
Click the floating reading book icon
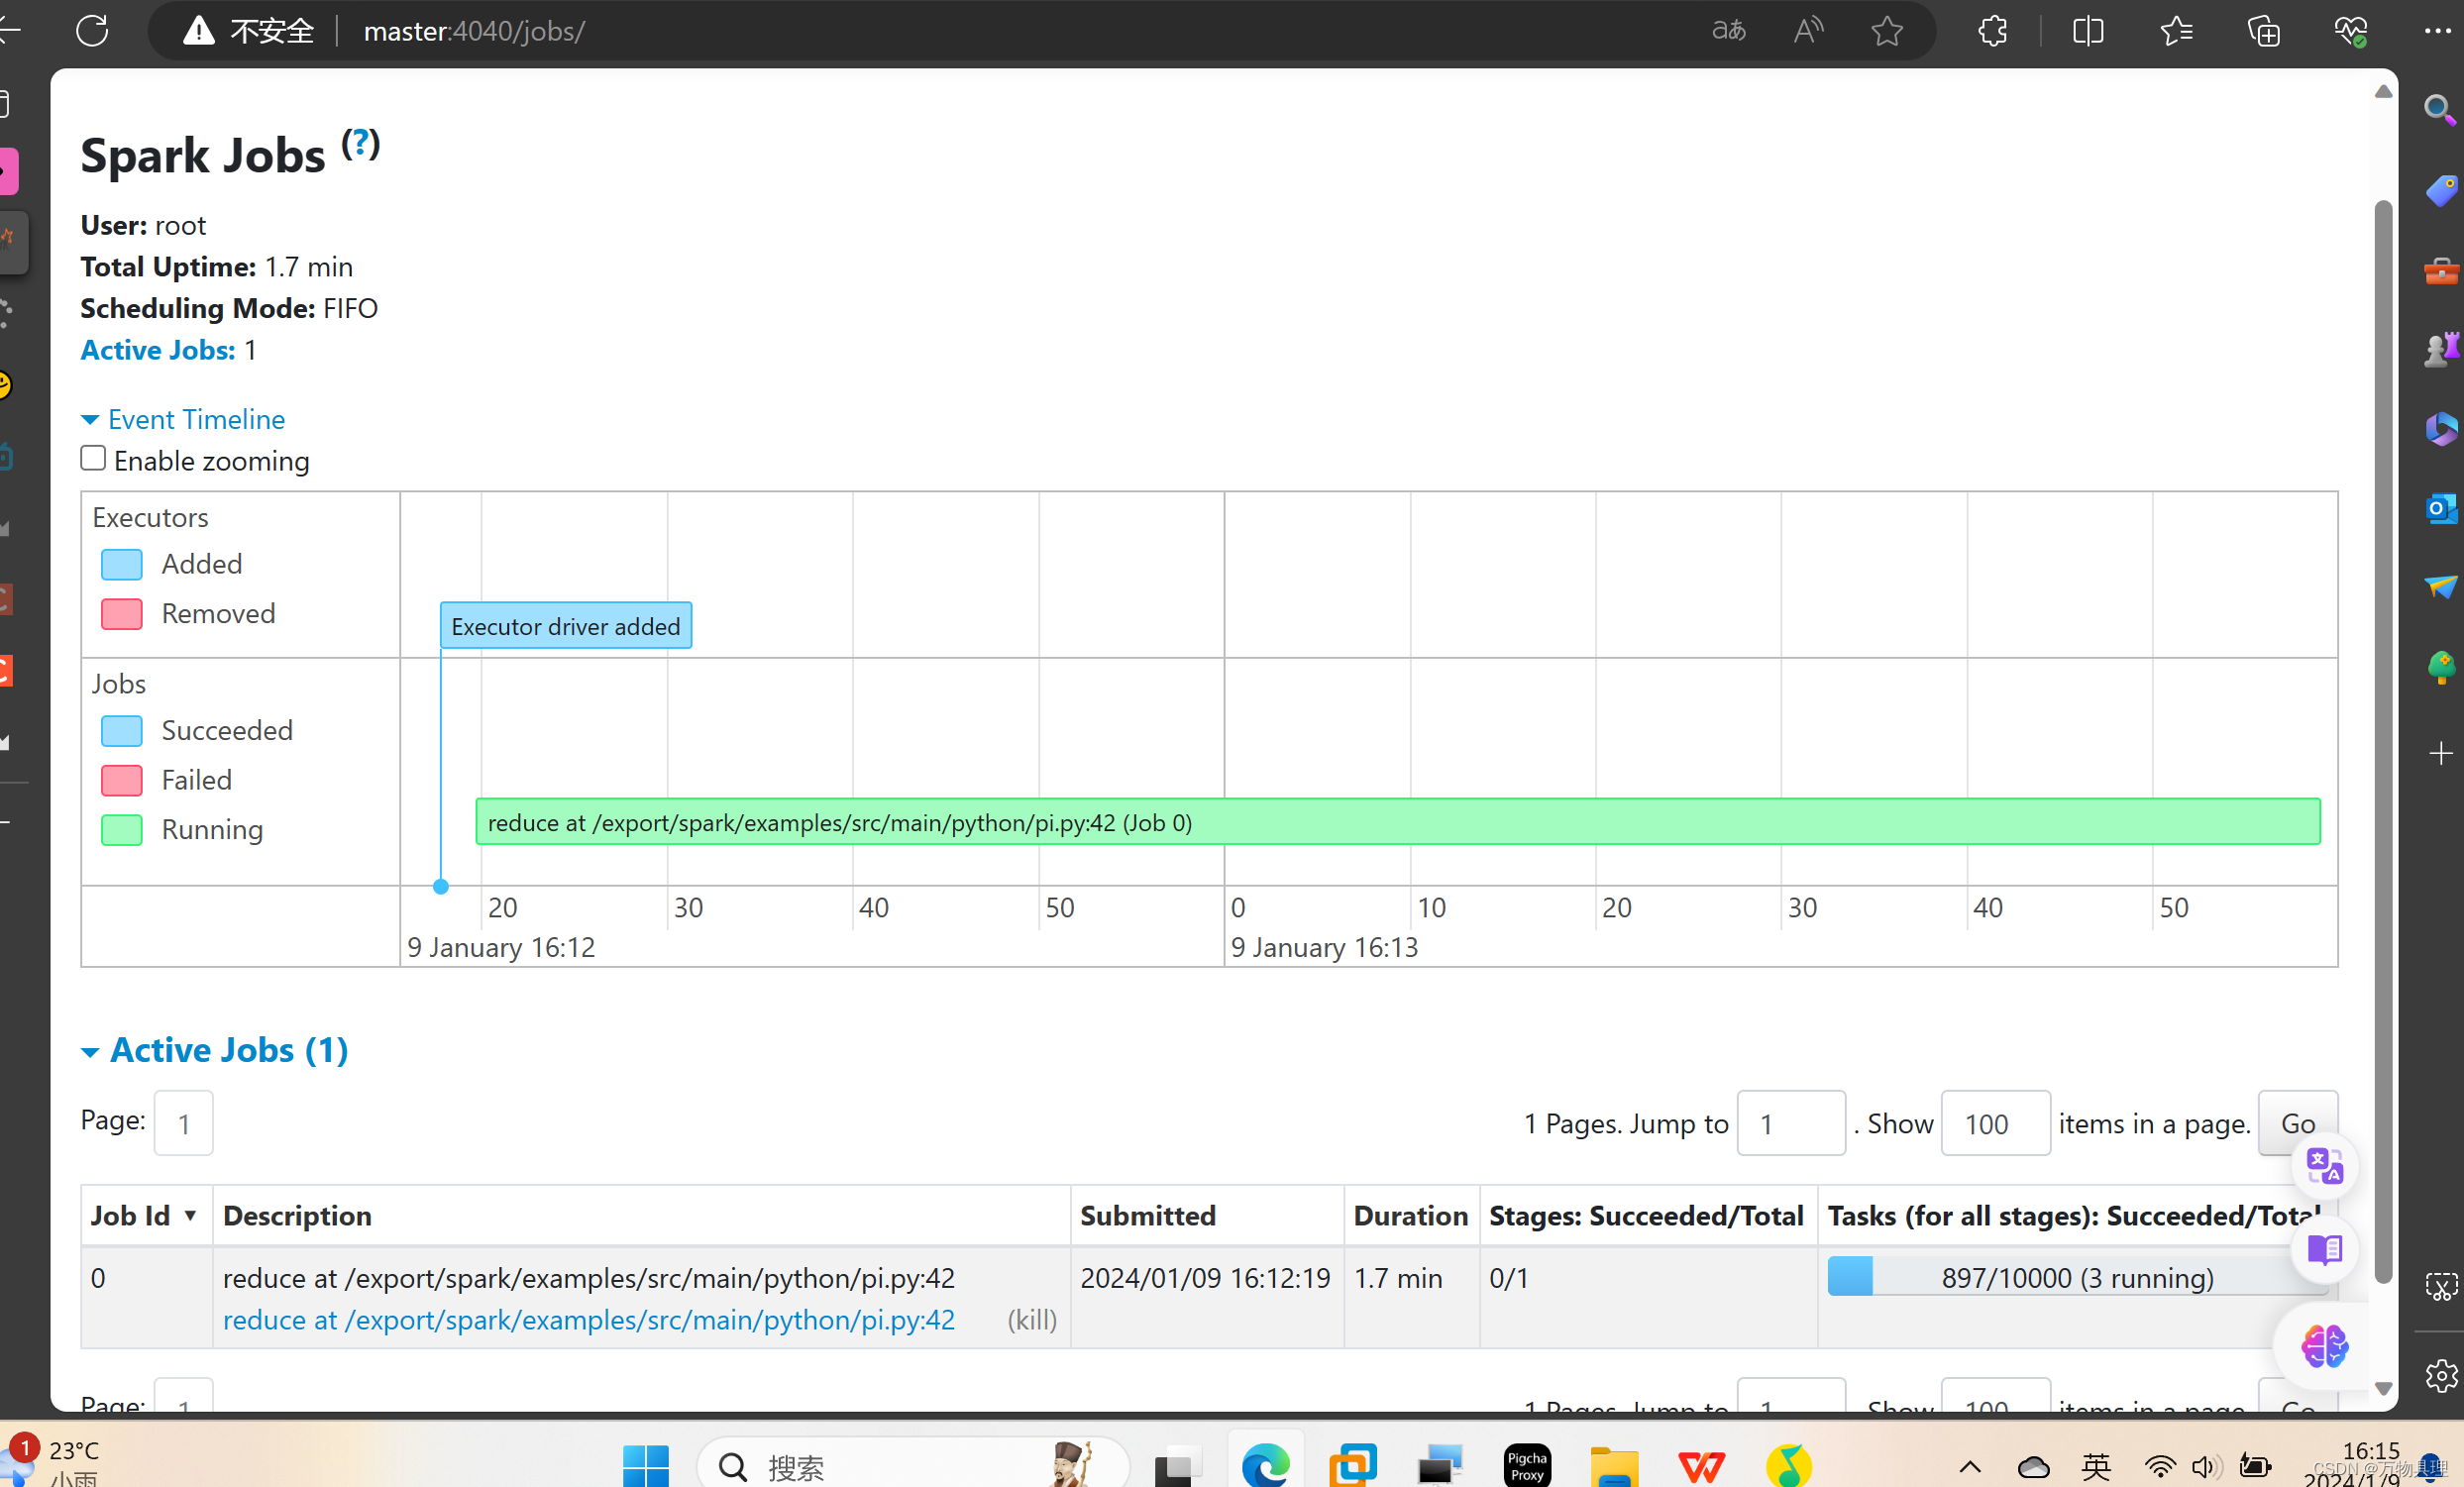tap(2324, 1249)
